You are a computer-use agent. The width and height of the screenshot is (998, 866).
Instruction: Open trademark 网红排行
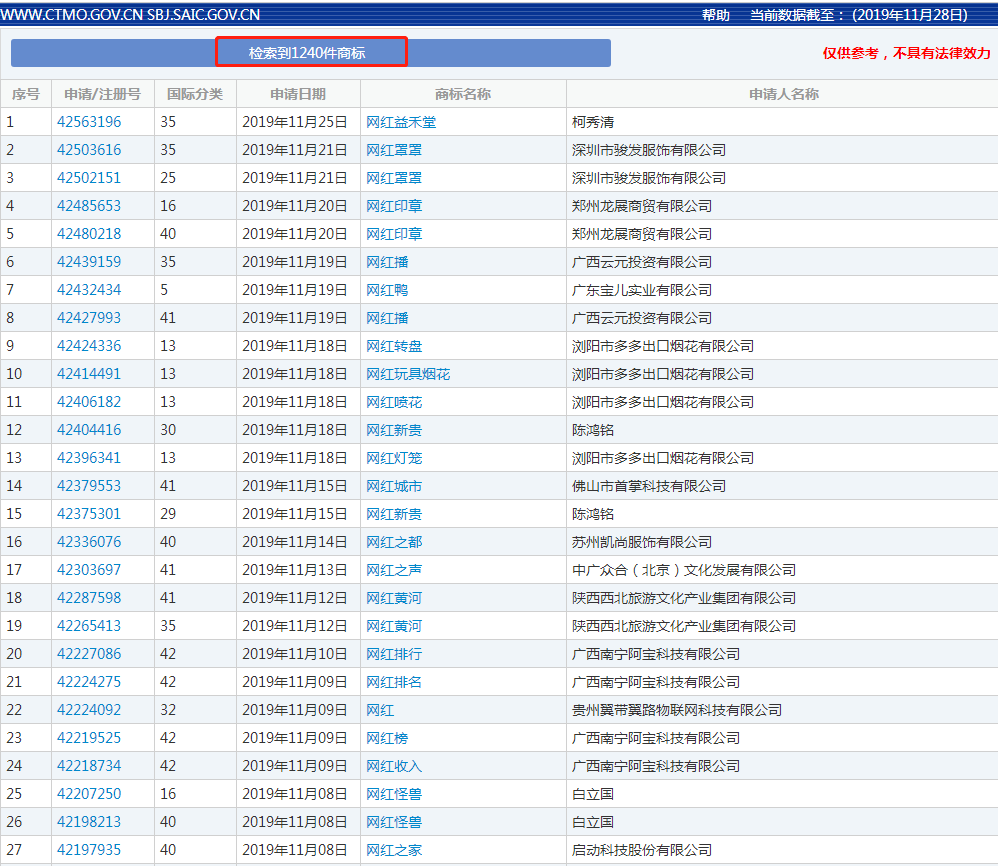click(394, 653)
